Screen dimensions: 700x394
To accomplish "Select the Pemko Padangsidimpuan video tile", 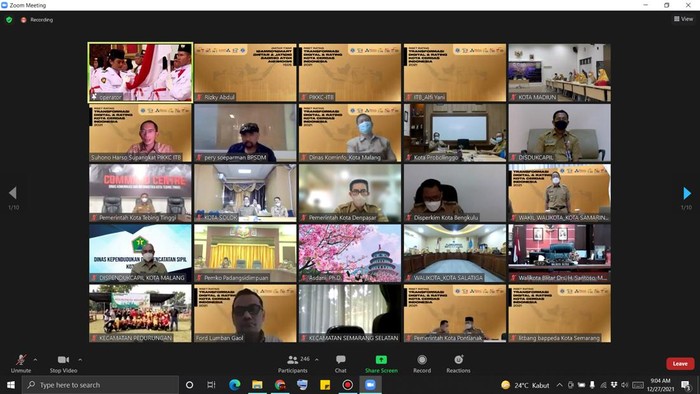I will click(x=245, y=253).
